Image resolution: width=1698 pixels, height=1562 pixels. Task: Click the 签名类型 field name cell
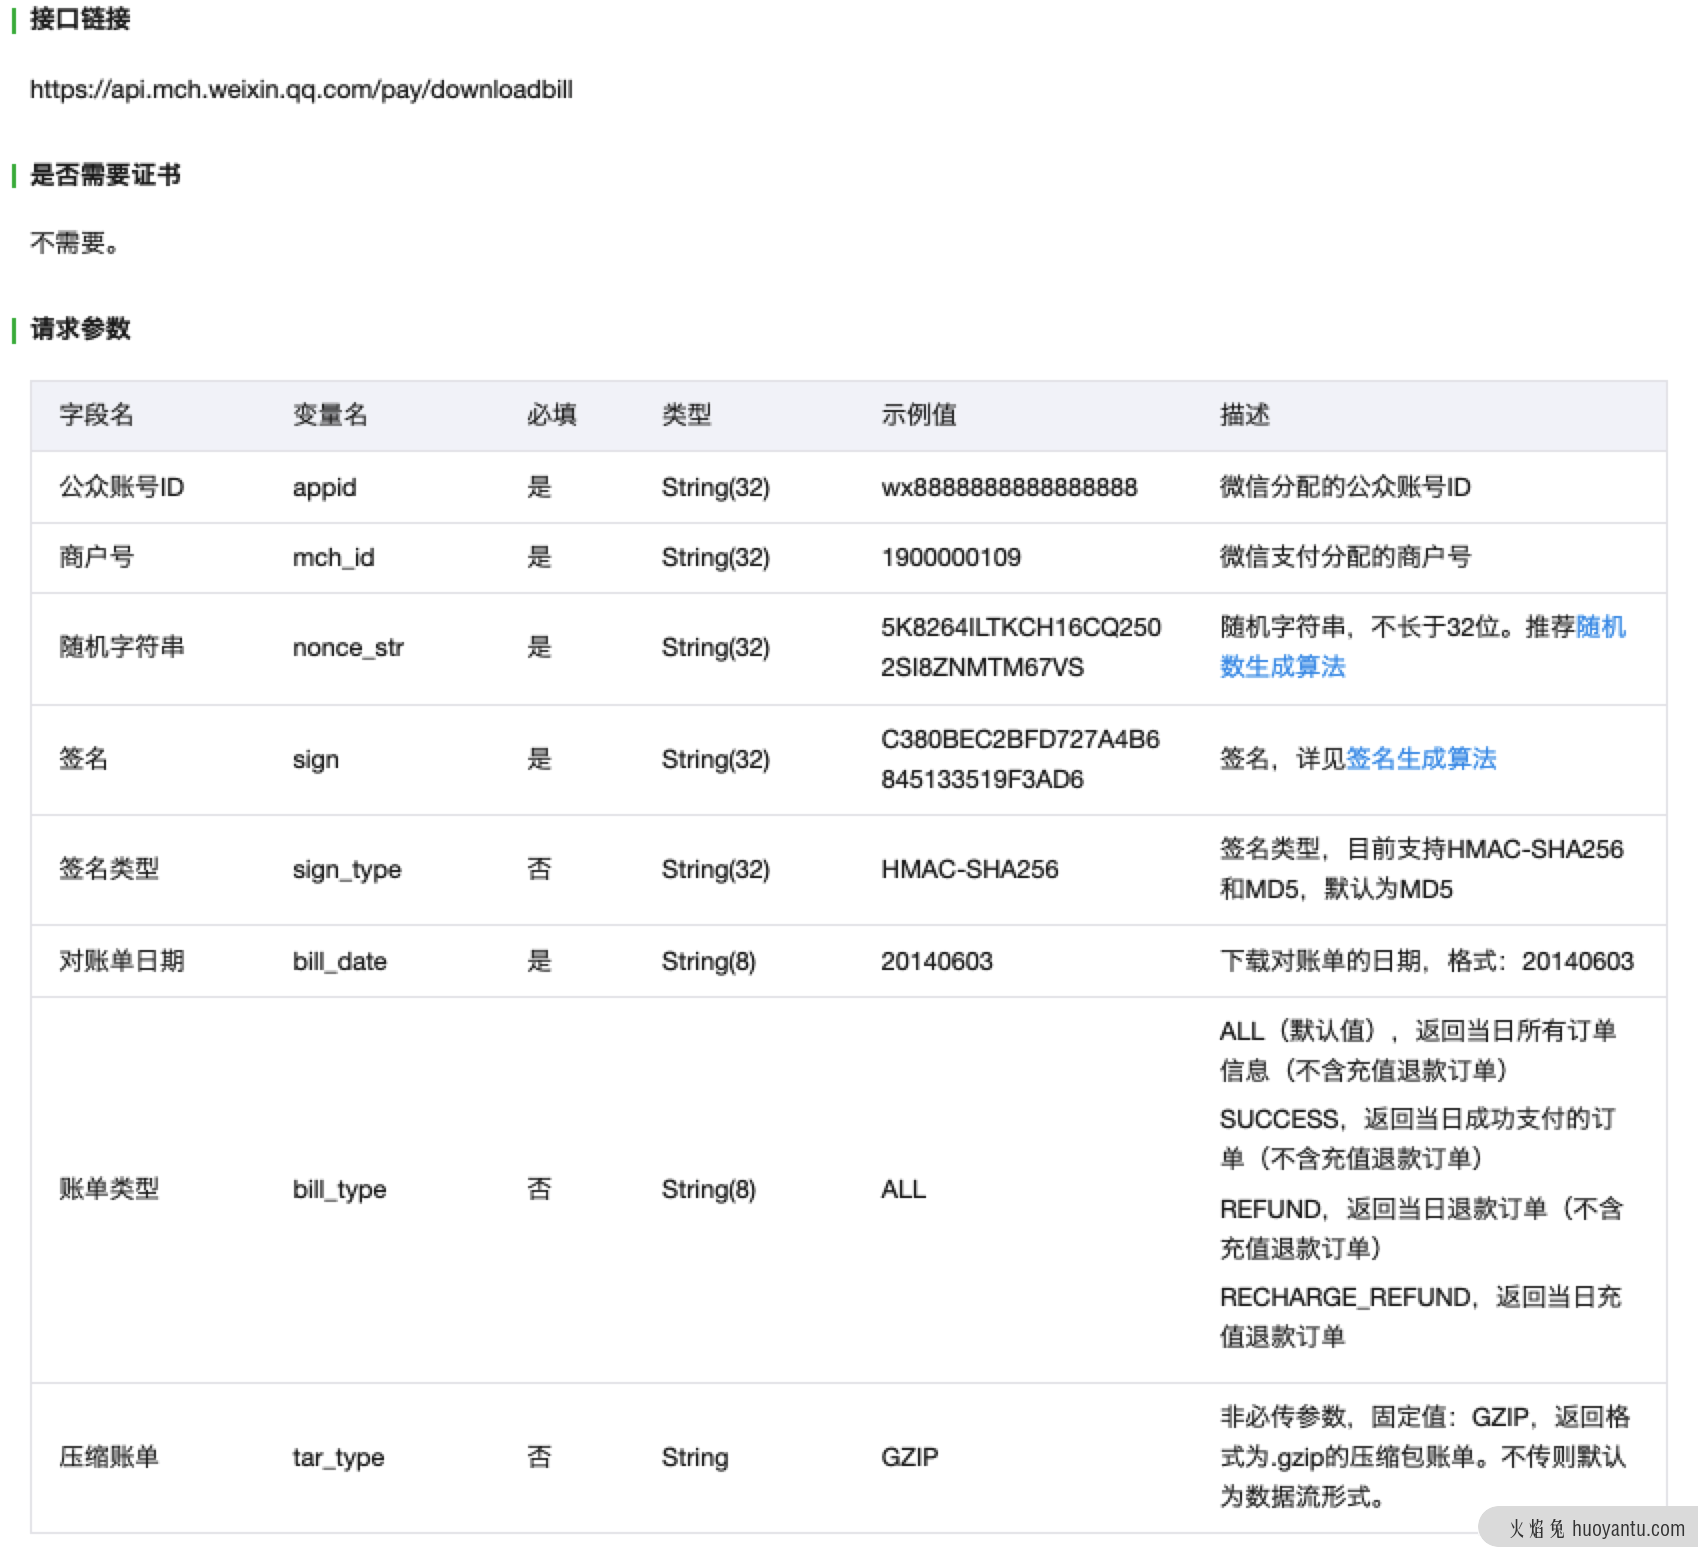coord(109,869)
